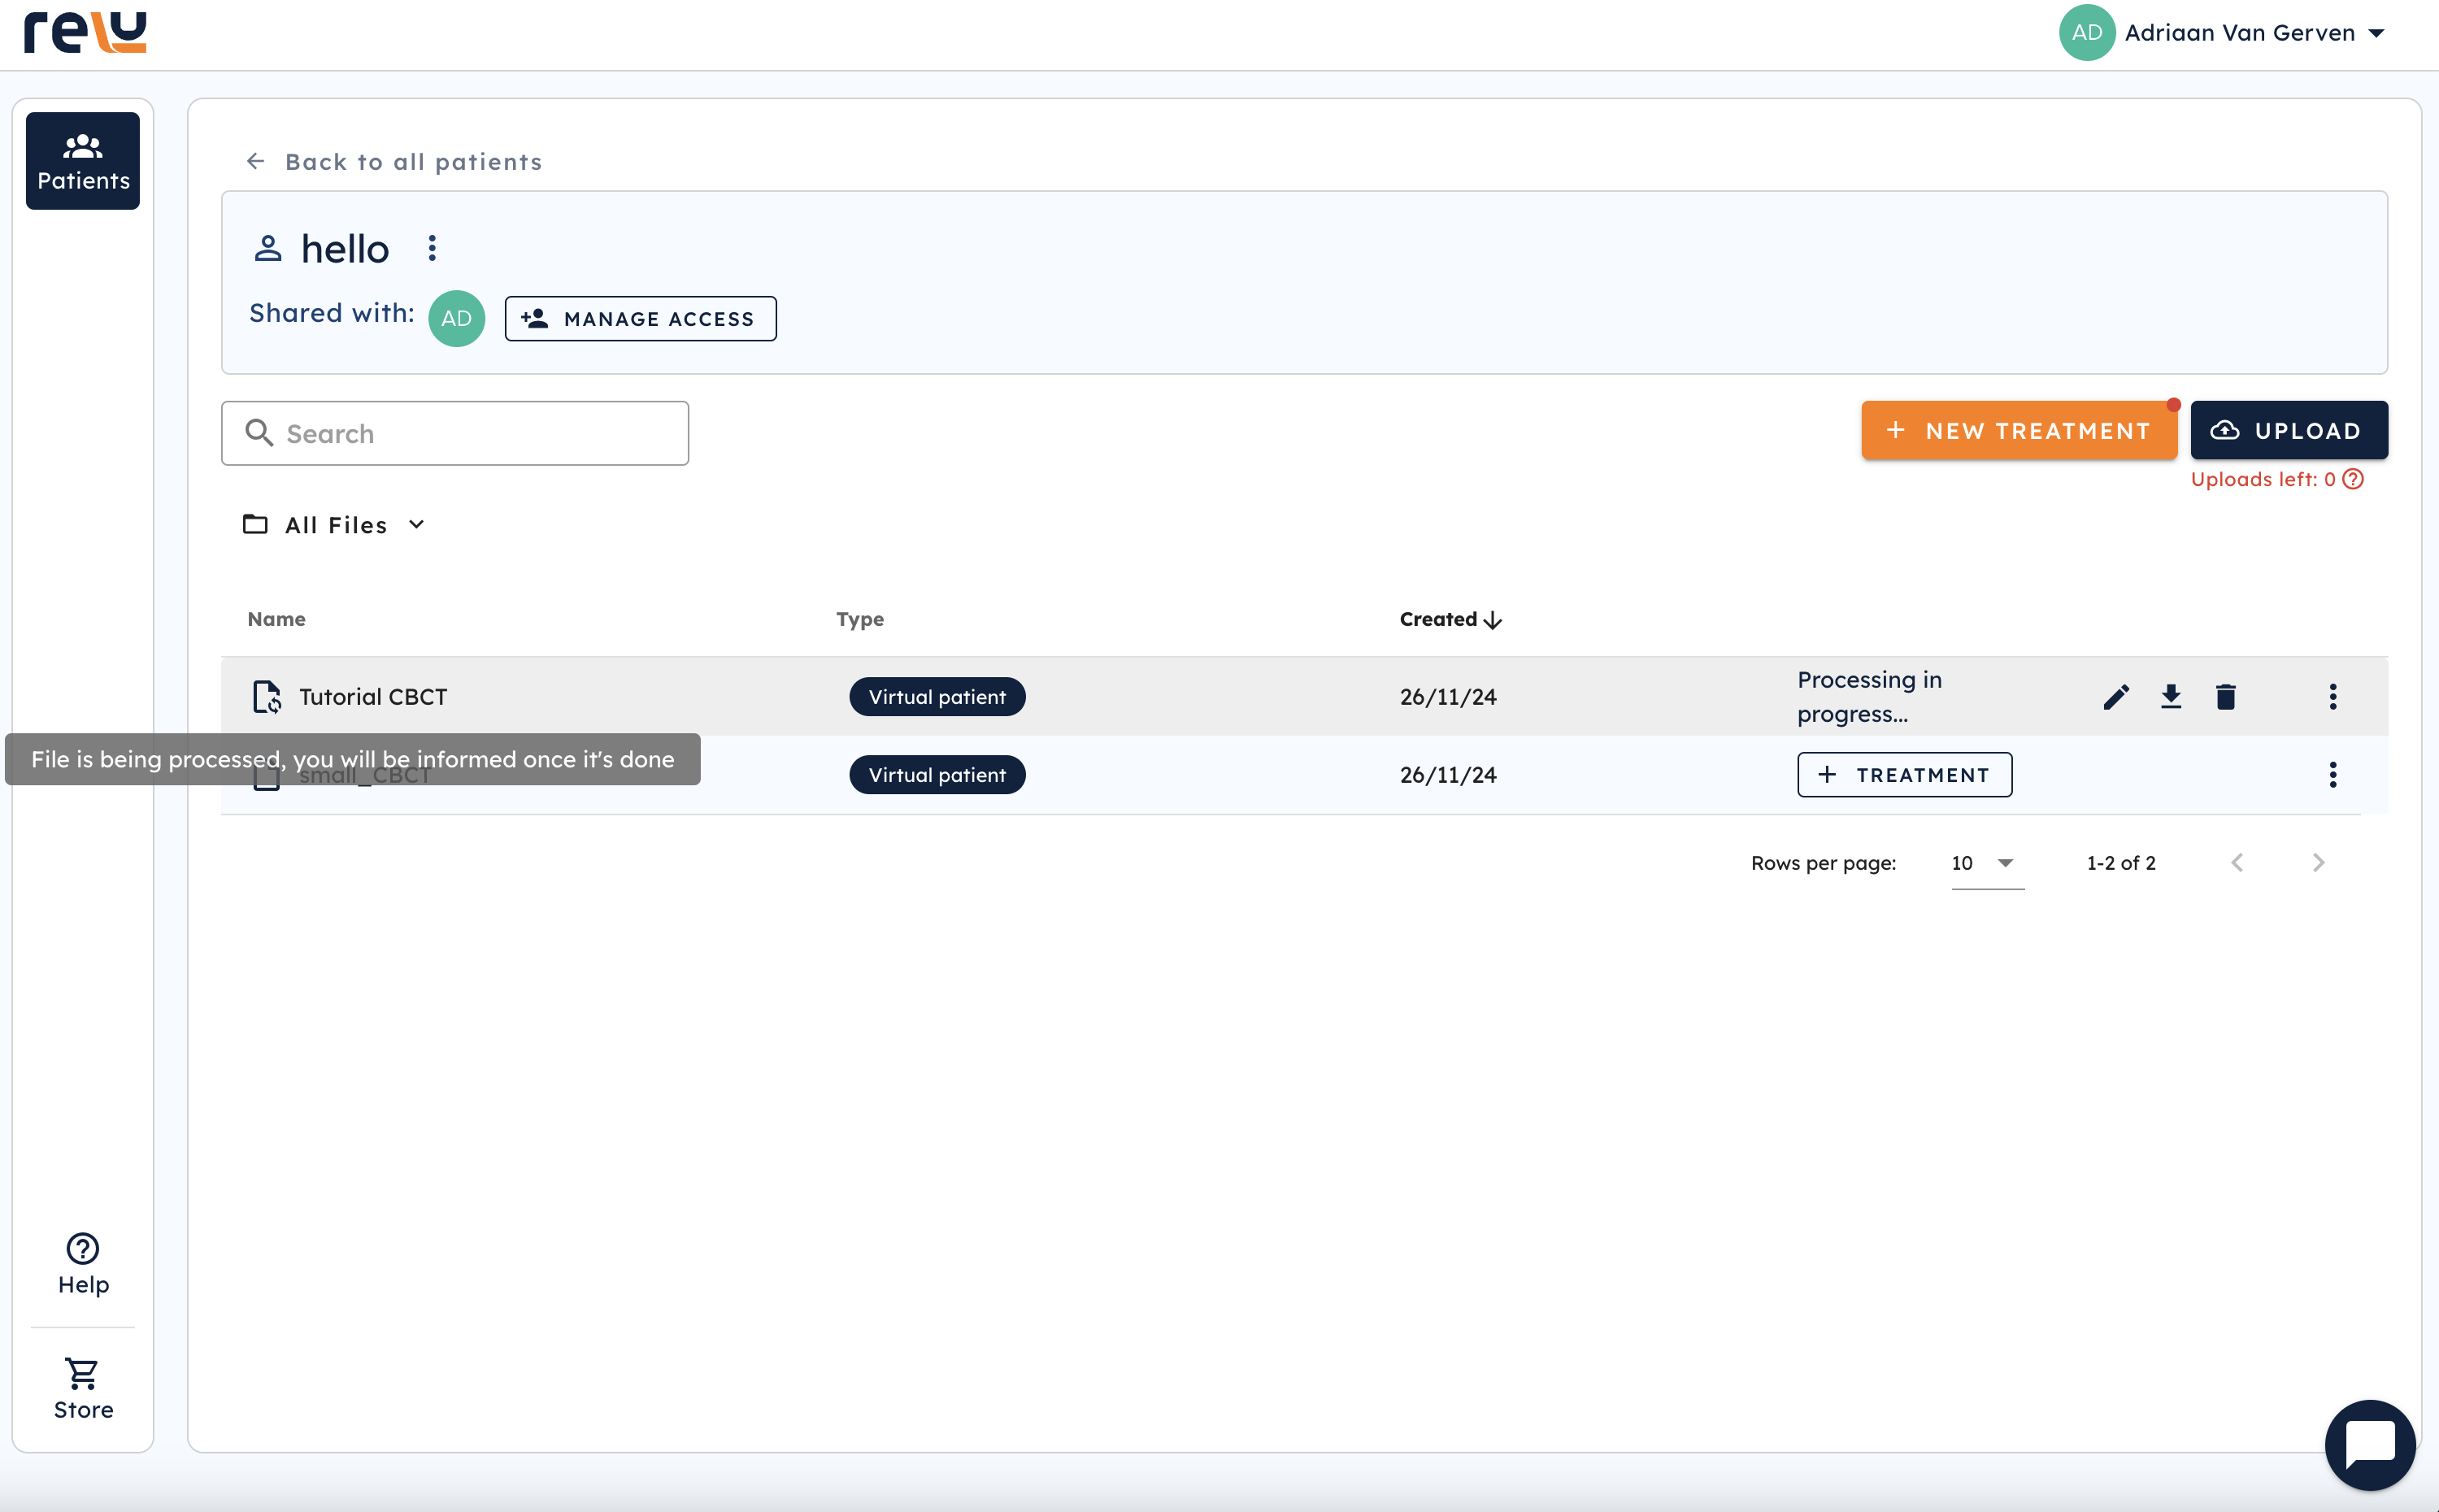Screen dimensions: 2439x1512
Task: Go to Patients tab in sidebar
Action: click(83, 161)
